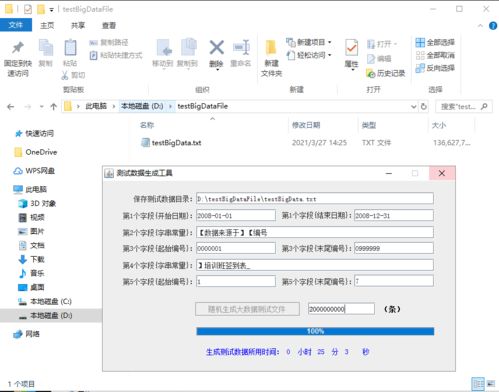499x392 pixels.
Task: Switch to large icons view in status bar
Action: pos(490,384)
